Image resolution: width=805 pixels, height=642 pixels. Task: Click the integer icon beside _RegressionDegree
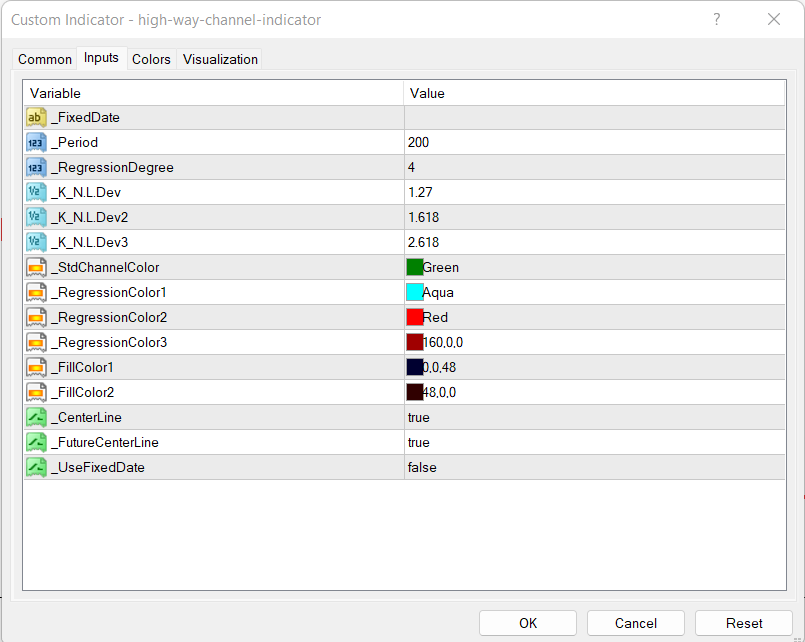tap(36, 168)
